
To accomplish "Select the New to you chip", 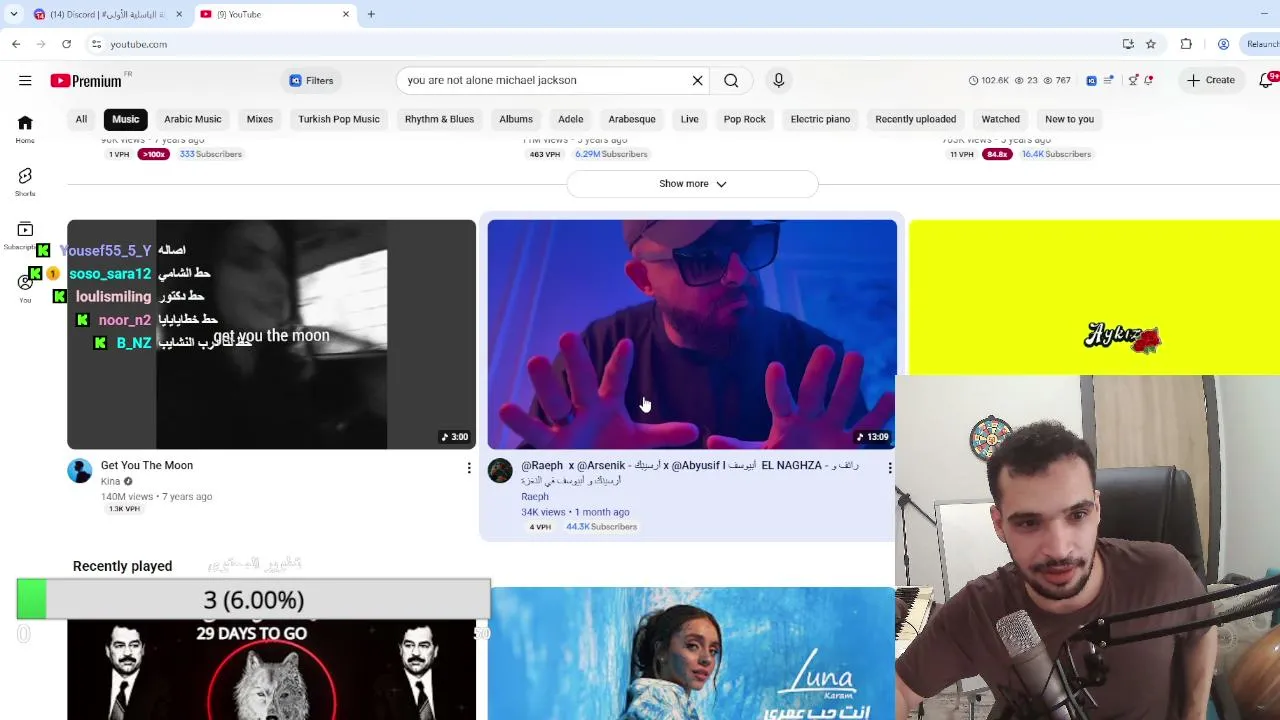I will pos(1070,119).
